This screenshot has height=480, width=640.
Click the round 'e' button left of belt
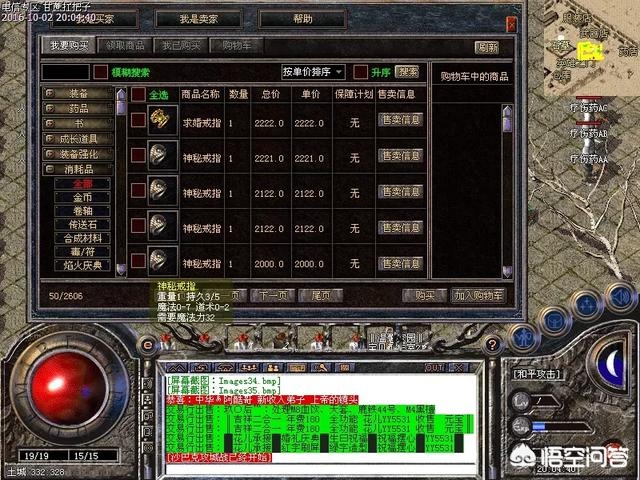click(x=147, y=345)
